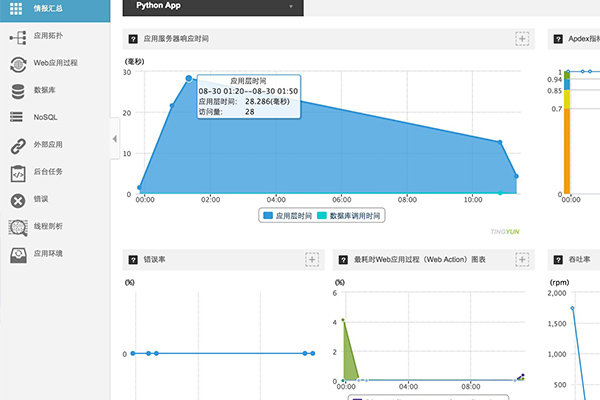Click the Web应用过程 globe icon

pyautogui.click(x=17, y=64)
